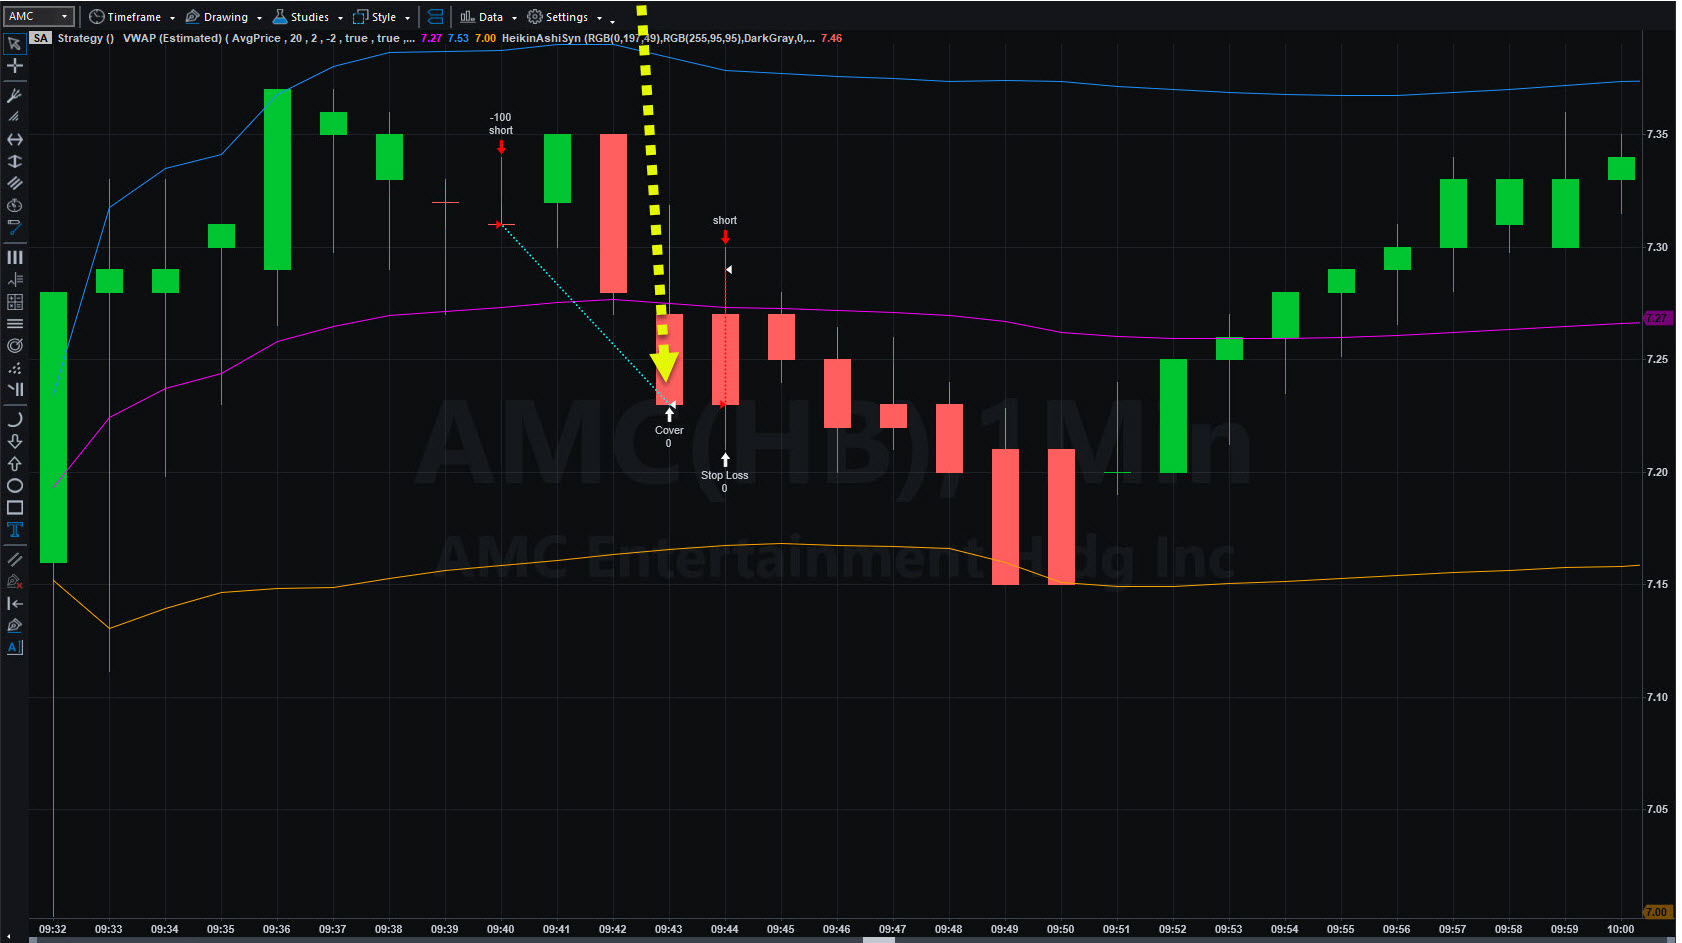Open the AMC symbol selector dropdown
Viewport: 1682px width, 943px height.
click(x=39, y=16)
